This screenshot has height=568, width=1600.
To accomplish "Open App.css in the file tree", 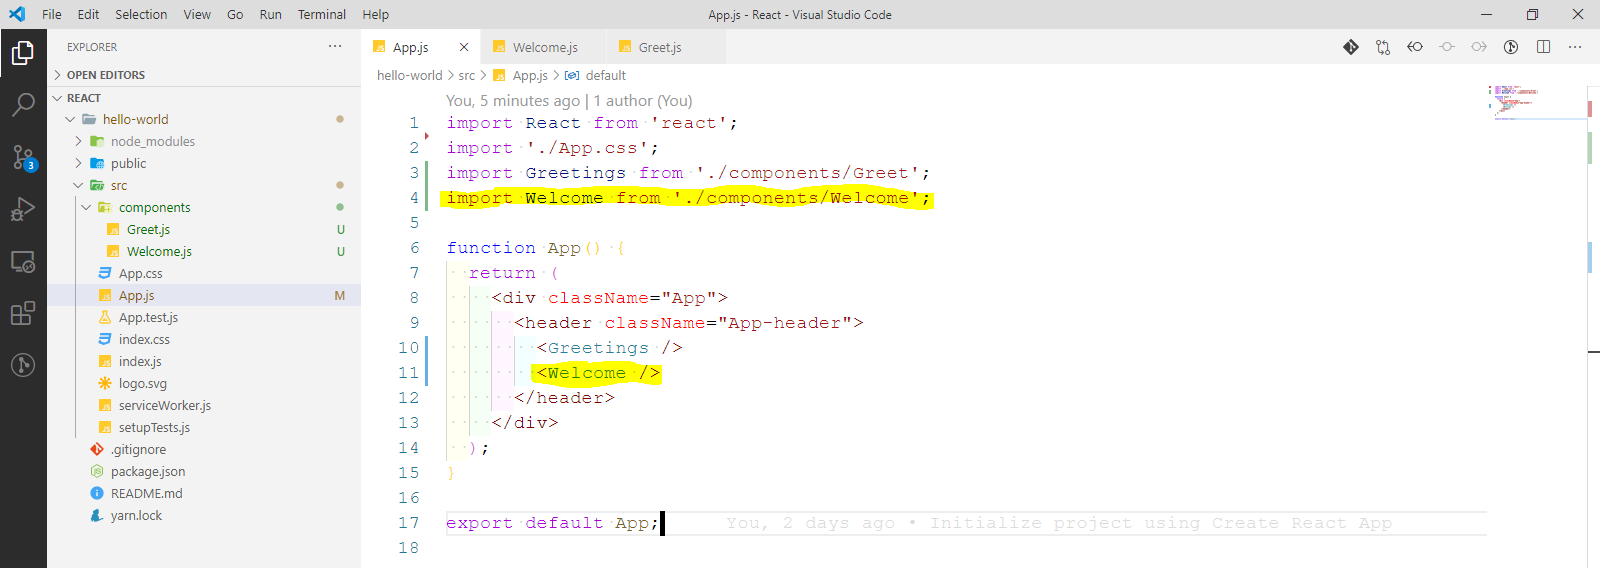I will pos(140,273).
